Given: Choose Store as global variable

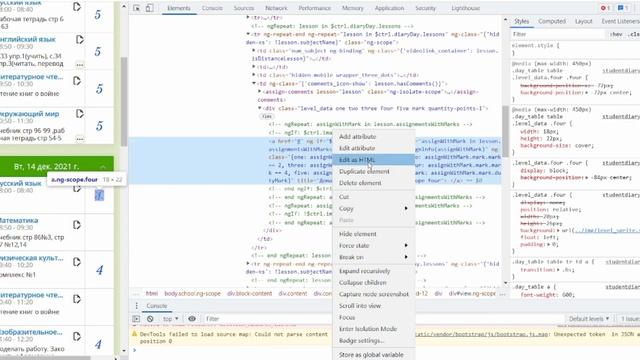Looking at the screenshot, I should 373,355.
